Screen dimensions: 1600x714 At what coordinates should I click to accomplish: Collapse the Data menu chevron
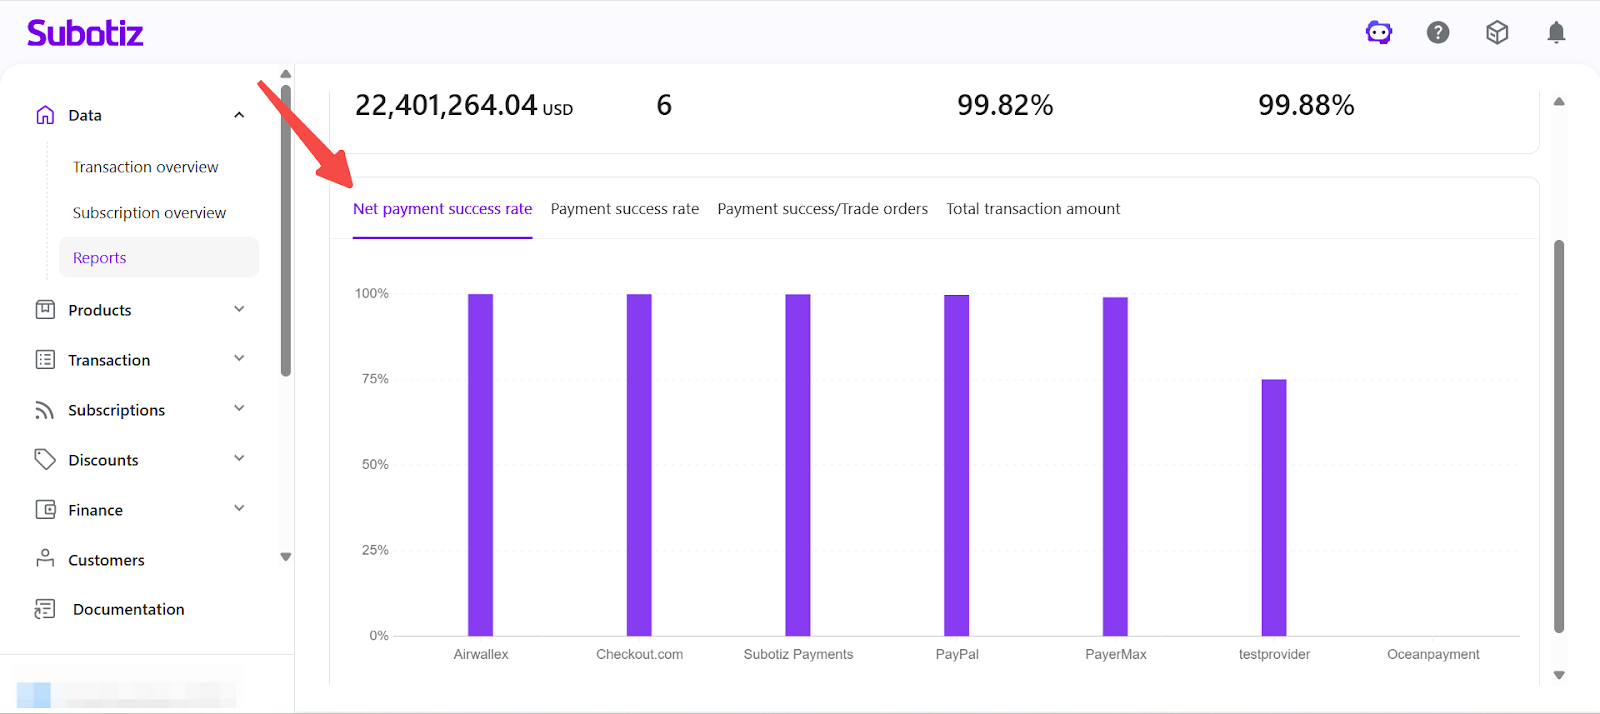[239, 115]
